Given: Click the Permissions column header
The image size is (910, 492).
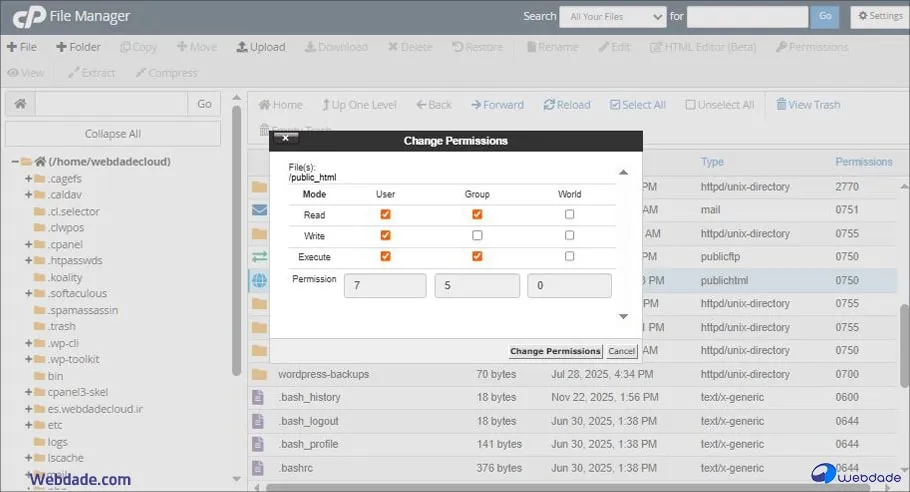Looking at the screenshot, I should pyautogui.click(x=863, y=162).
